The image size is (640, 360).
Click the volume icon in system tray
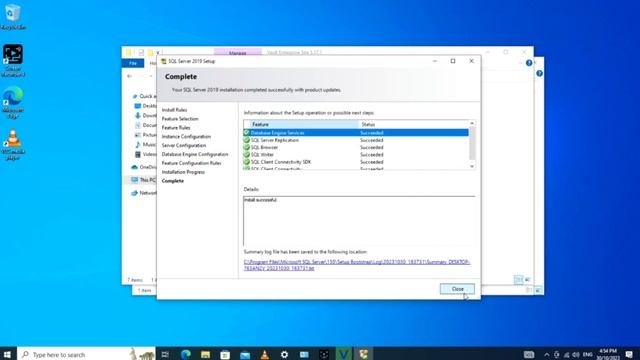pyautogui.click(x=576, y=354)
